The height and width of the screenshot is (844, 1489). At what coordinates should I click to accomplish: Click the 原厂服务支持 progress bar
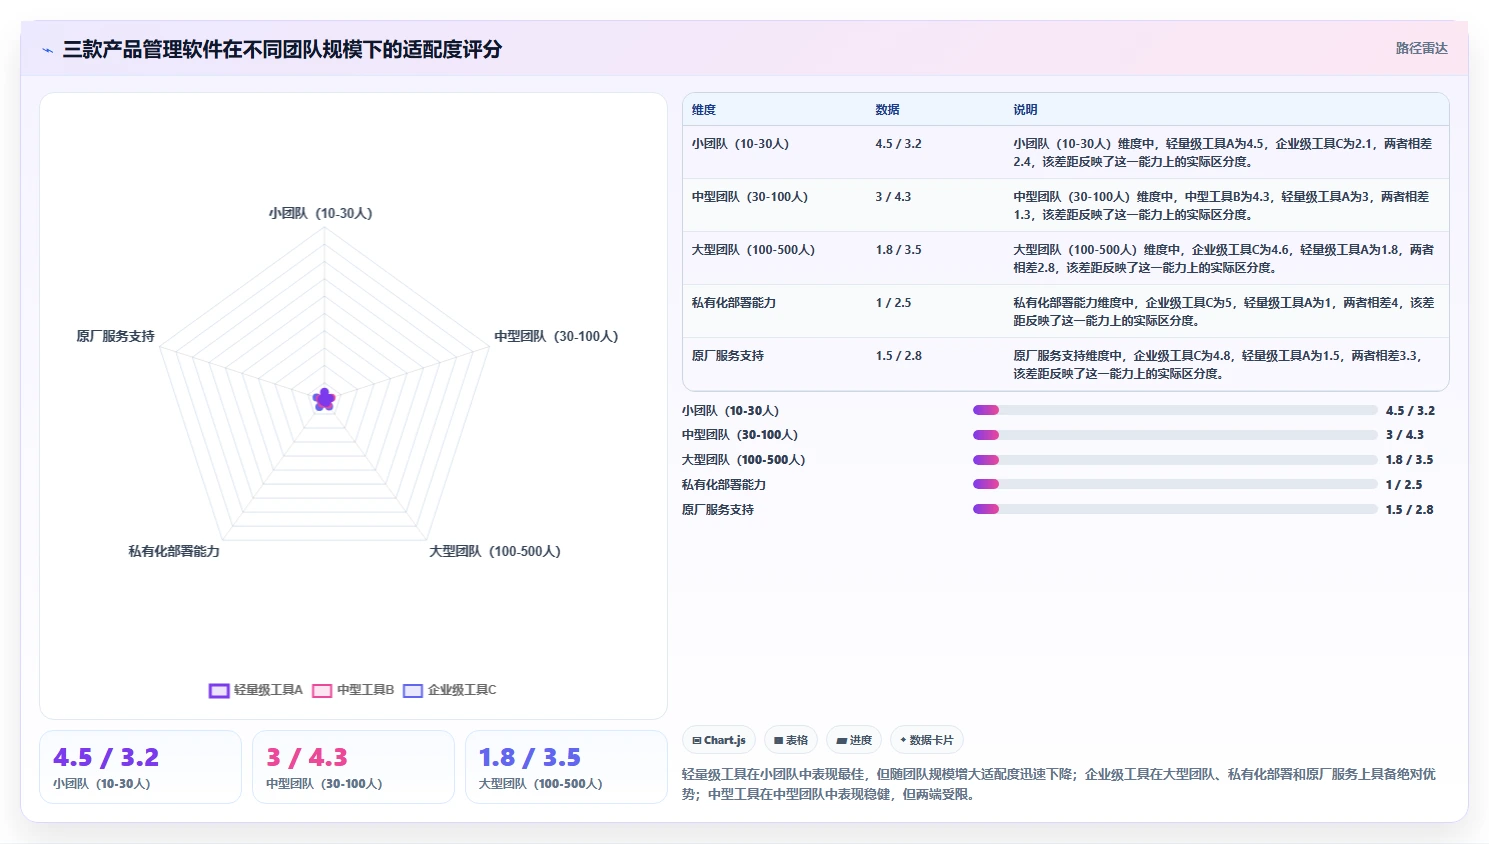(1175, 509)
